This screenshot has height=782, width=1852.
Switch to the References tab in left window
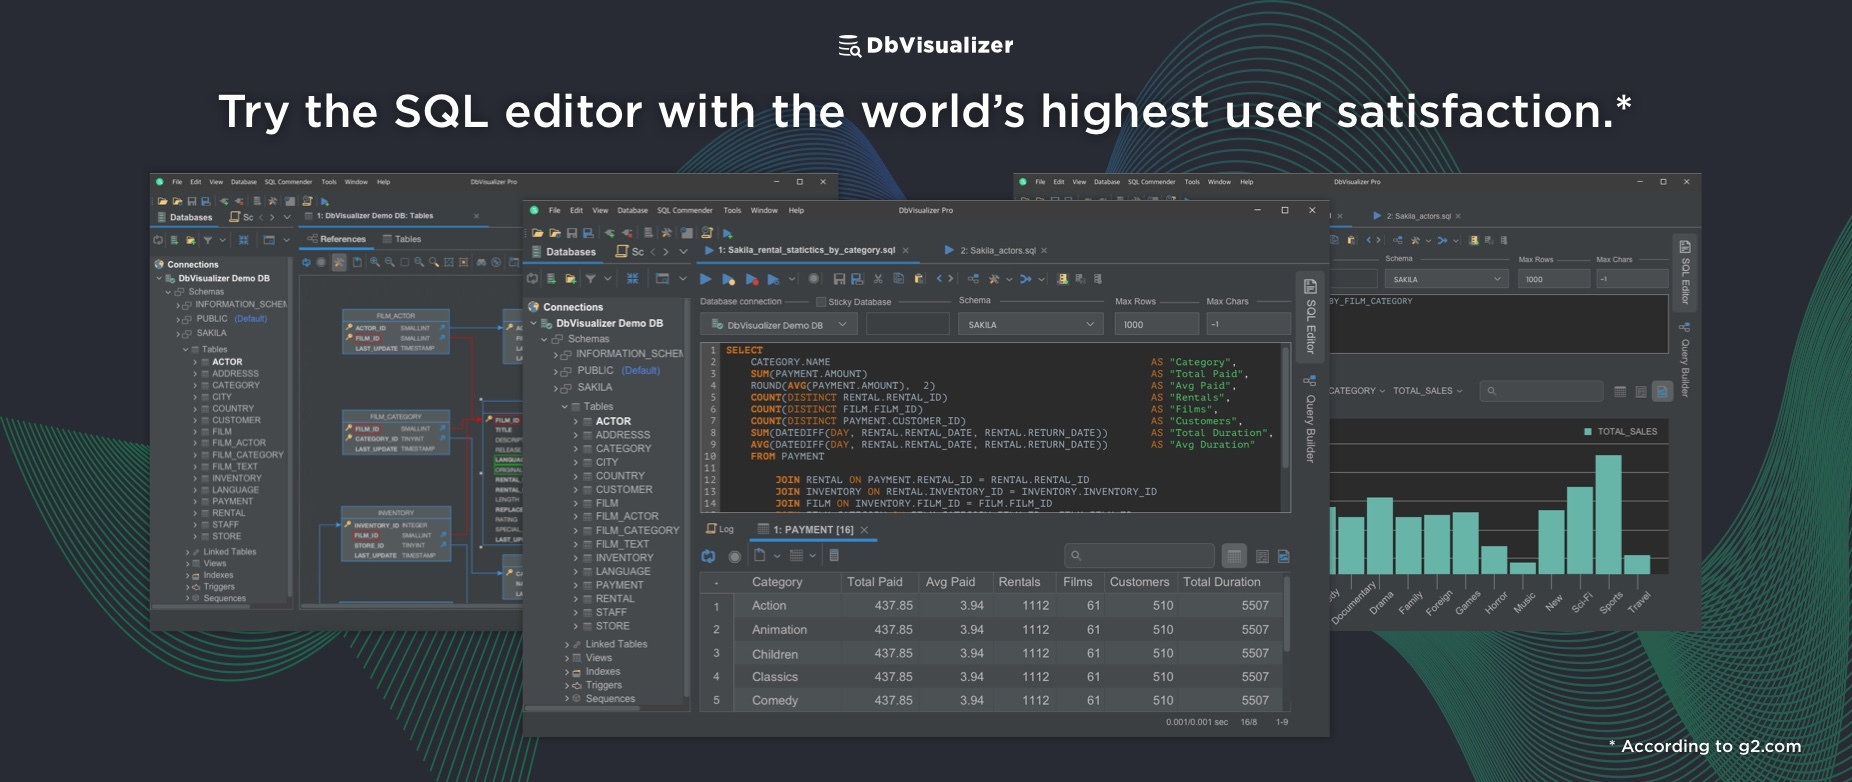[337, 239]
